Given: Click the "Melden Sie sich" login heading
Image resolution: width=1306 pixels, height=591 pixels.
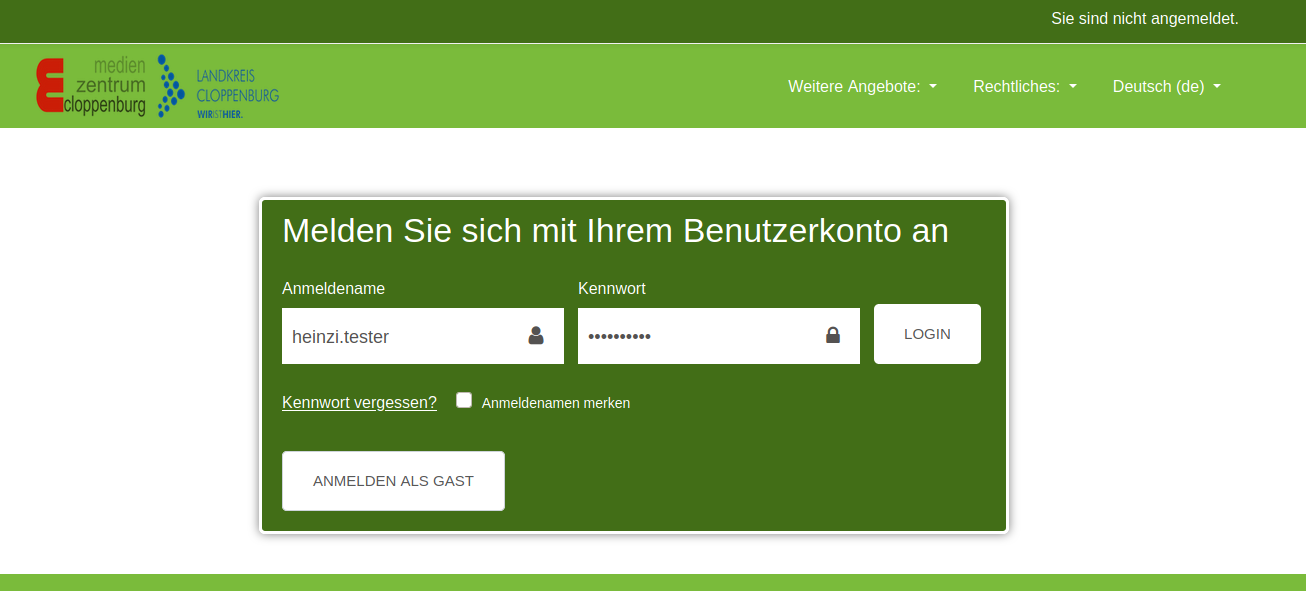Looking at the screenshot, I should [614, 231].
